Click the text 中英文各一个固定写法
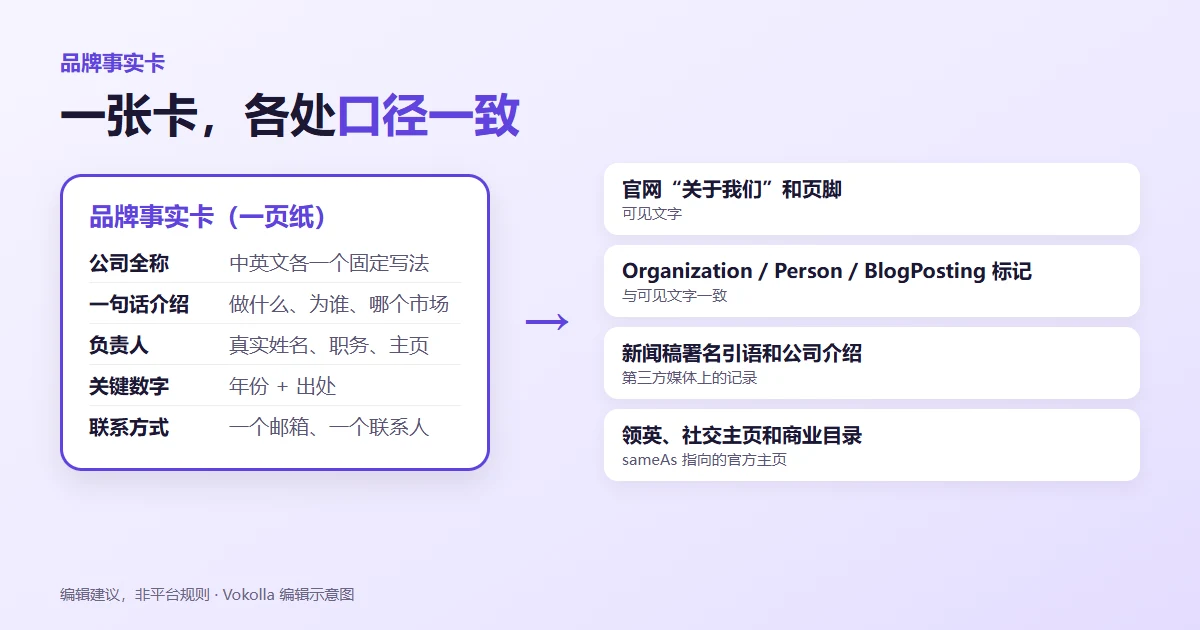The height and width of the screenshot is (630, 1200). (329, 263)
